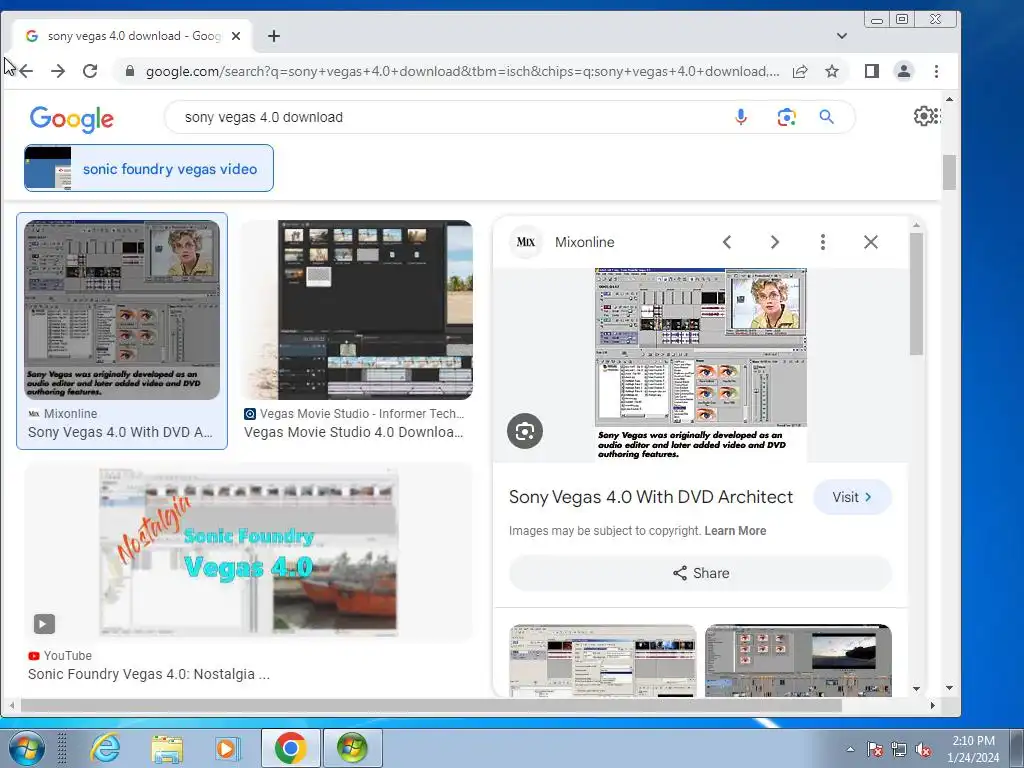Show hidden system tray icons

(850, 749)
